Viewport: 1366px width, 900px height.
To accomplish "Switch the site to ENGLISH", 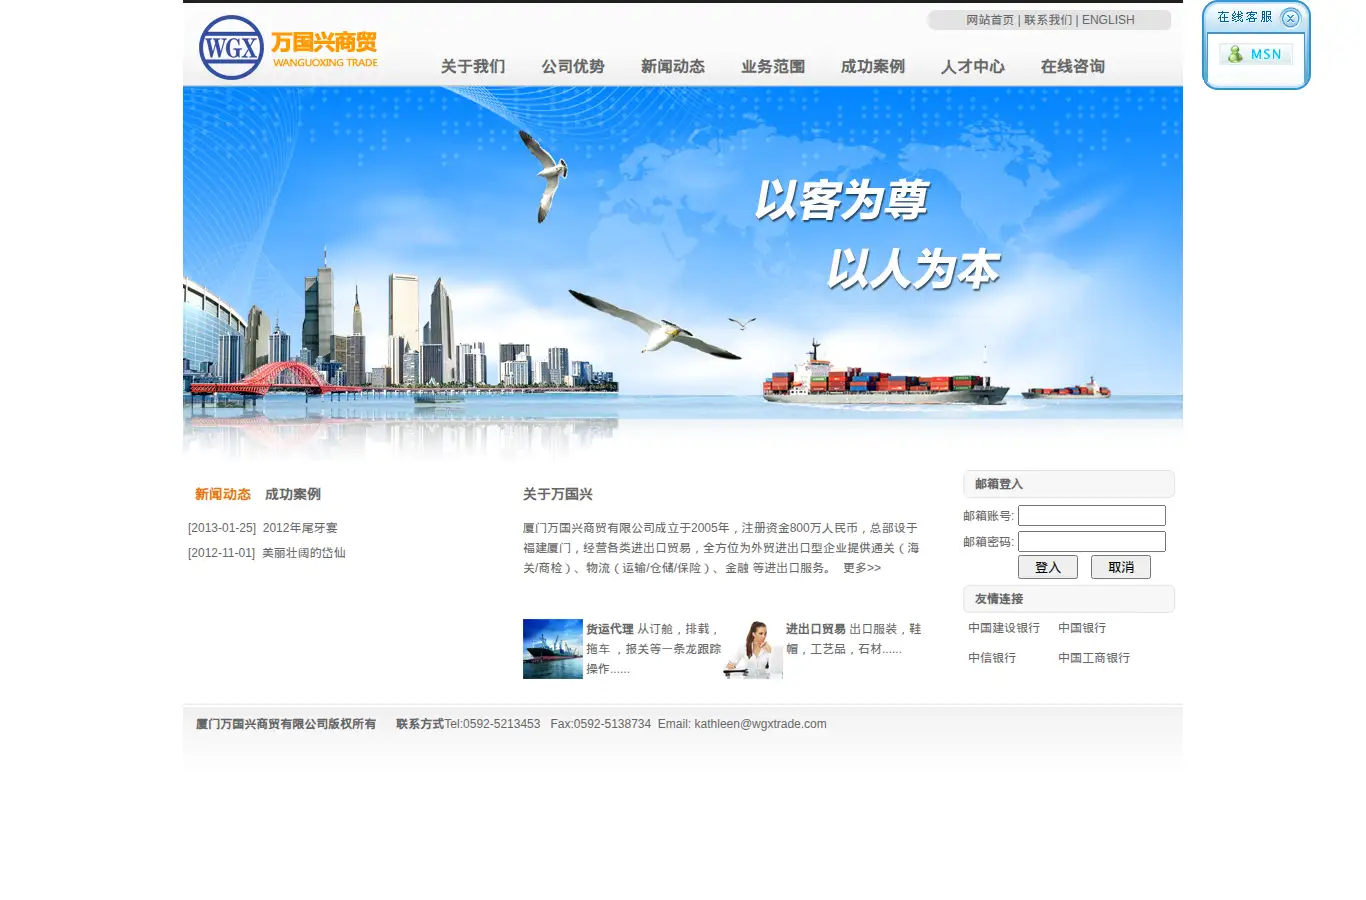I will point(1108,20).
